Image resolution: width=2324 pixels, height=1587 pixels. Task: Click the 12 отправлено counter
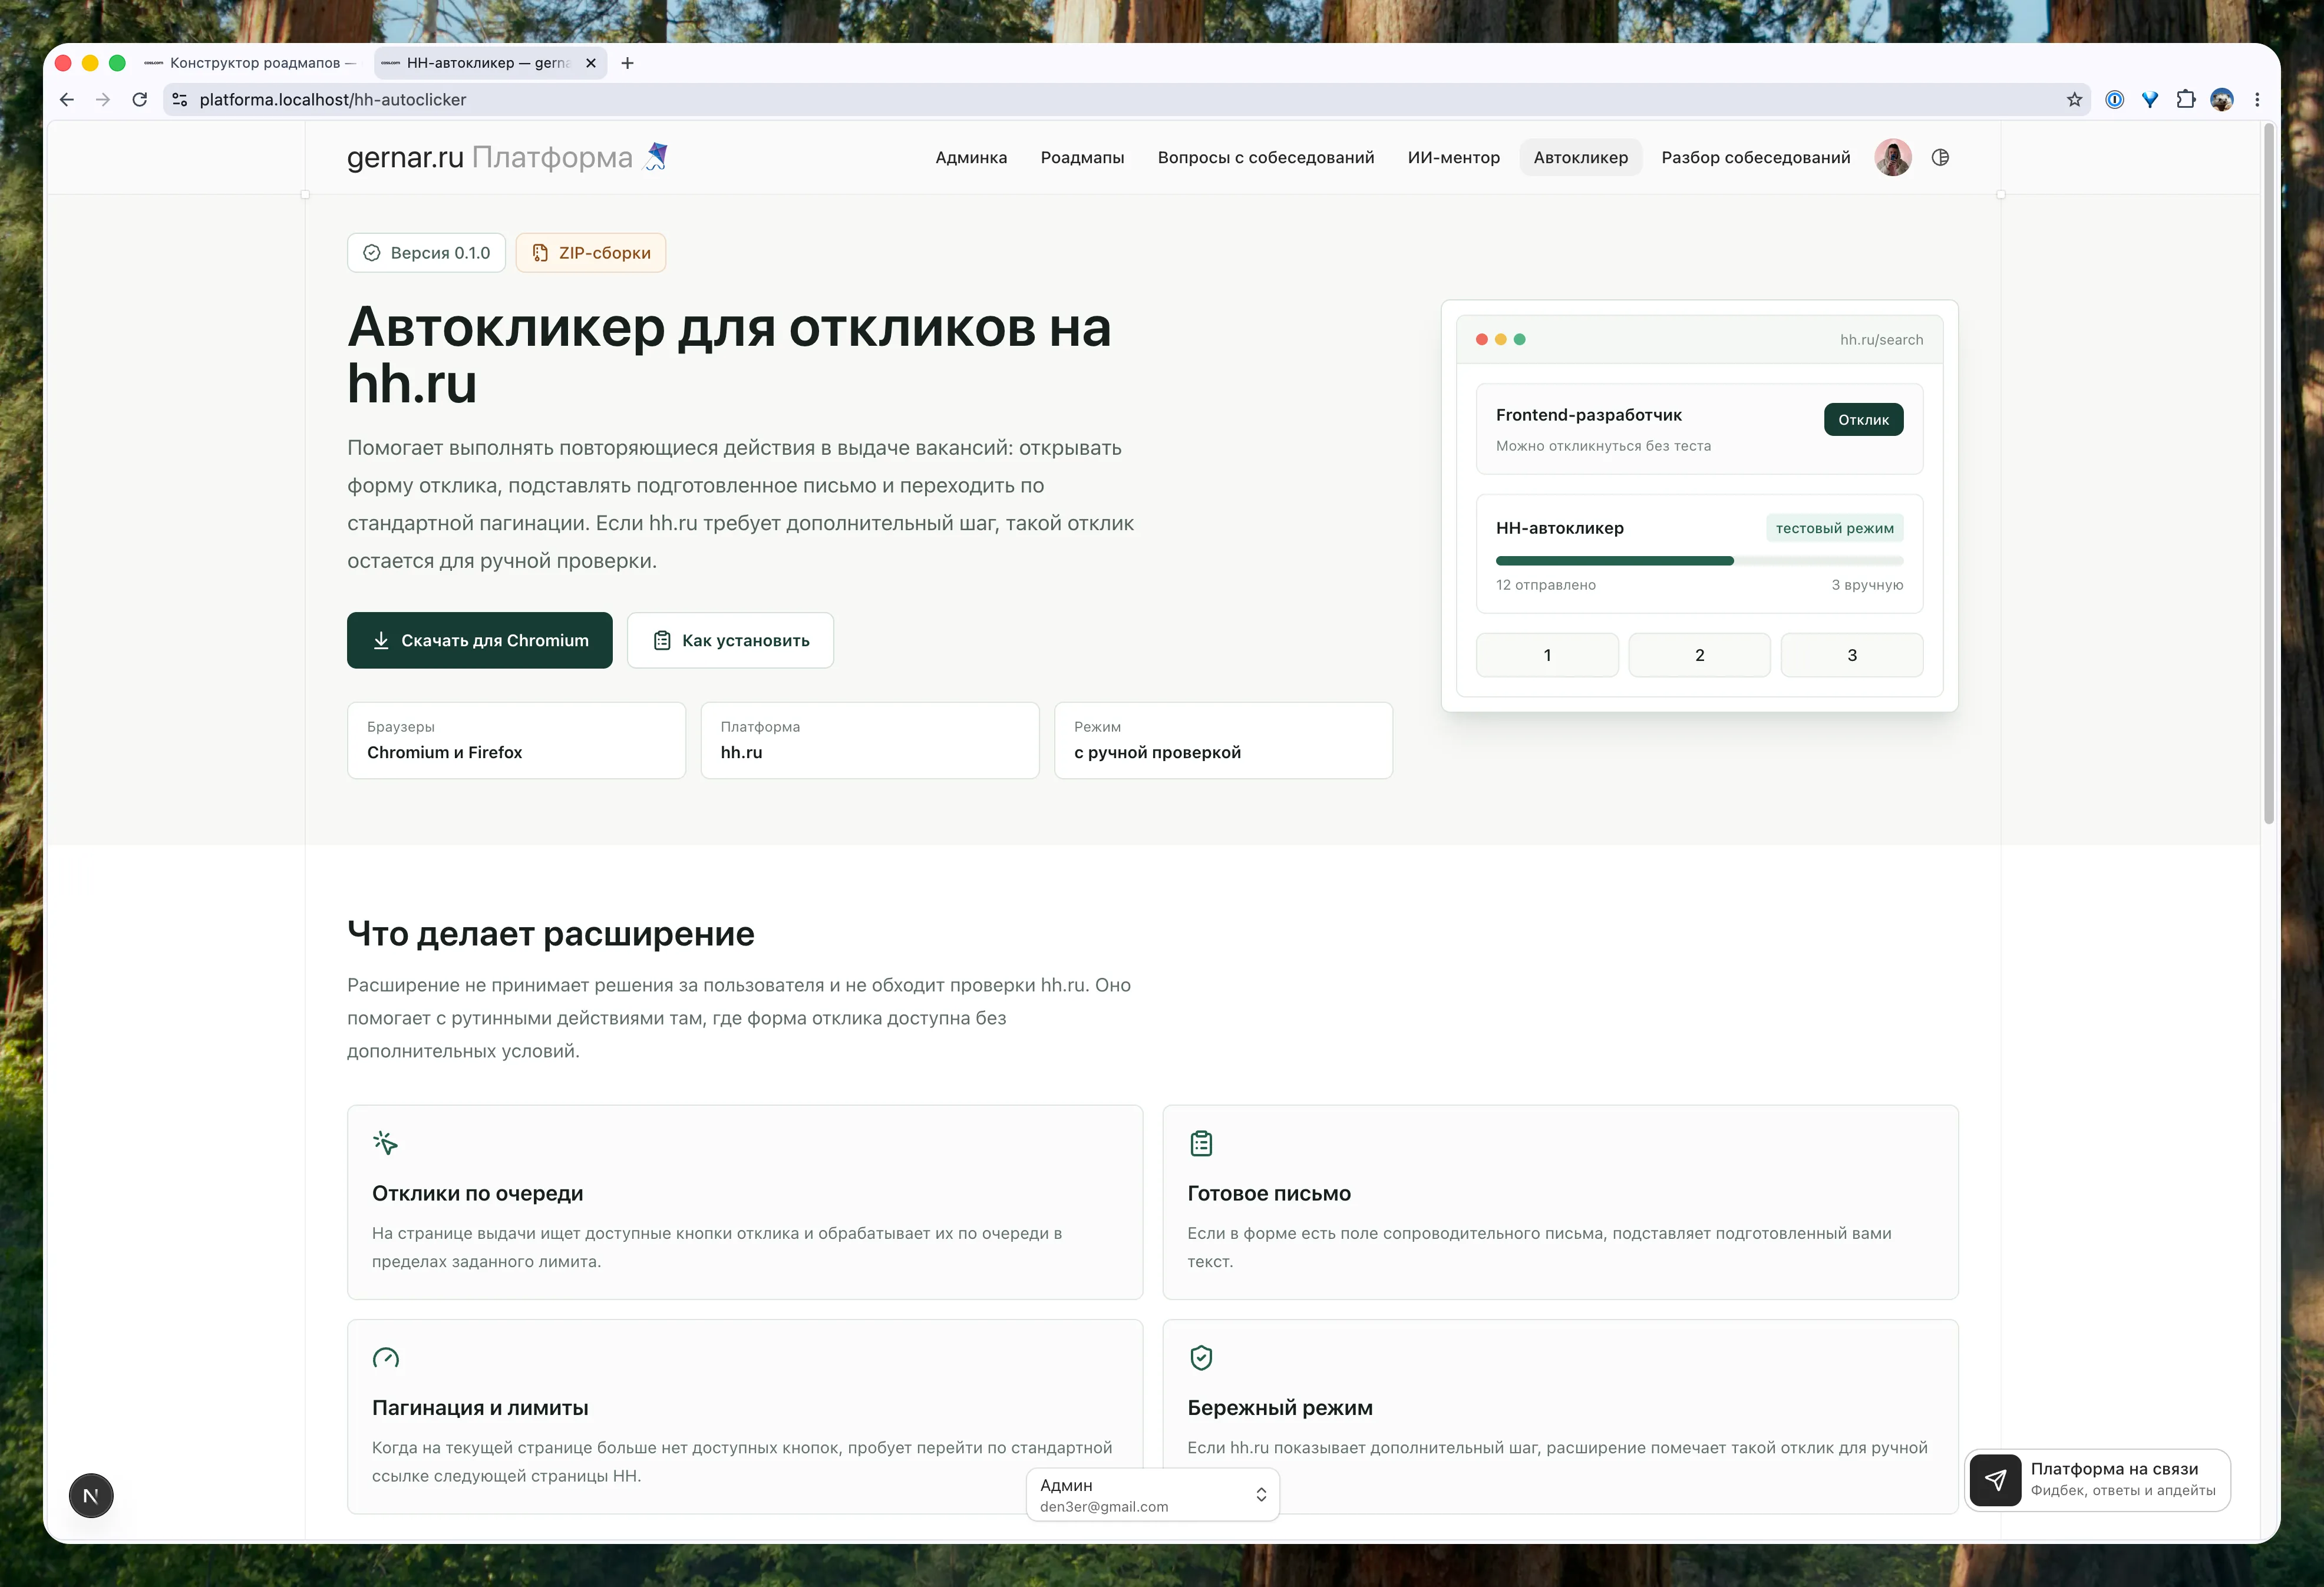pos(1545,584)
